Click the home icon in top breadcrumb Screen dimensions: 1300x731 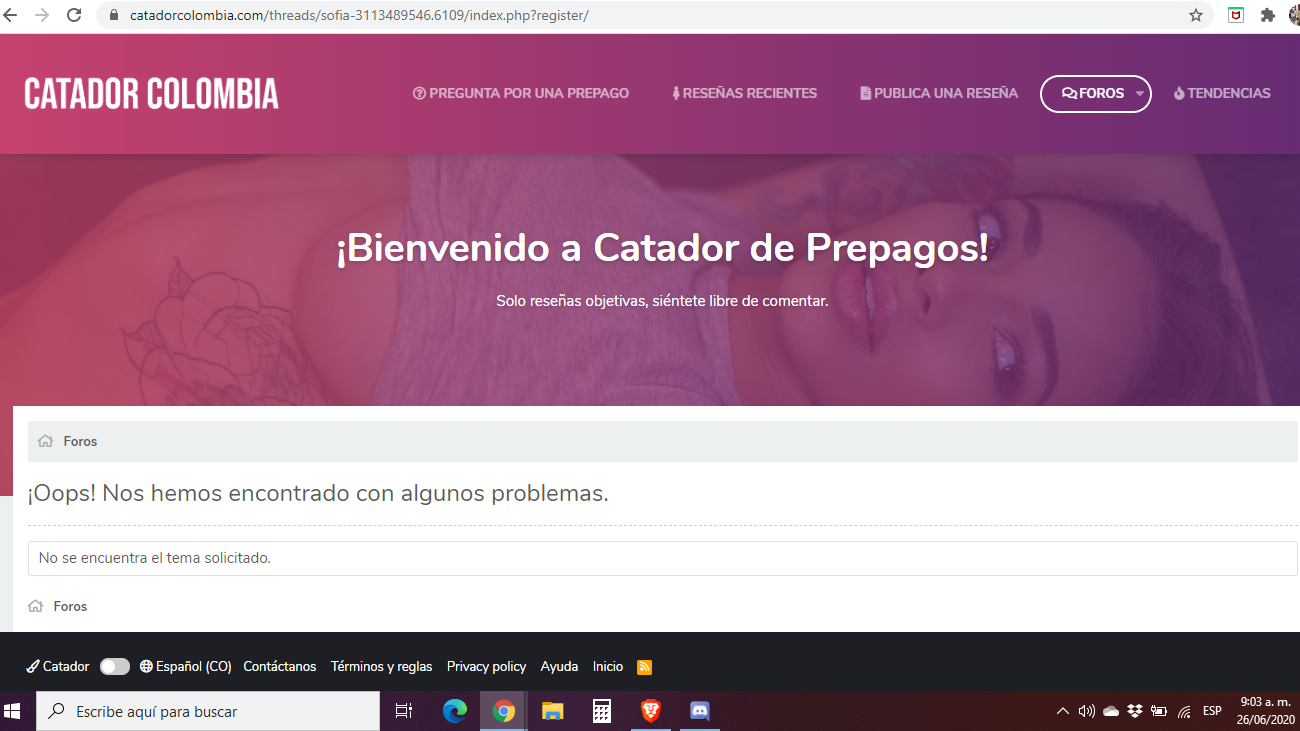pos(45,441)
